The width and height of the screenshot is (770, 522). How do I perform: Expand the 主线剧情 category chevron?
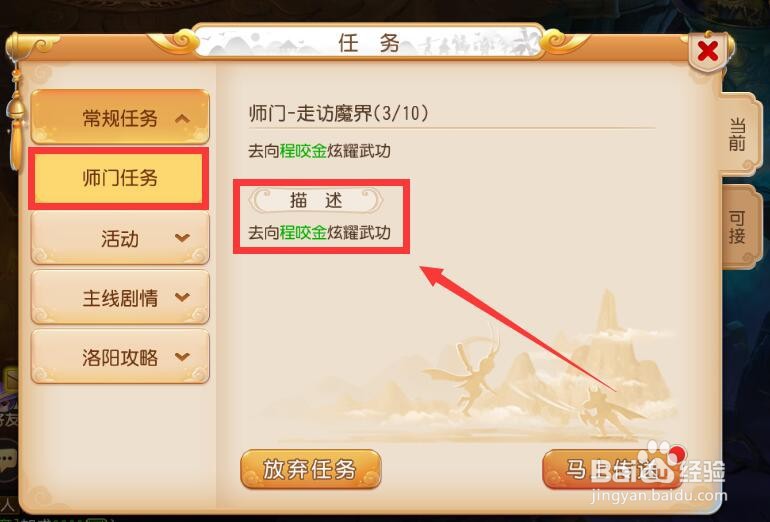(182, 297)
